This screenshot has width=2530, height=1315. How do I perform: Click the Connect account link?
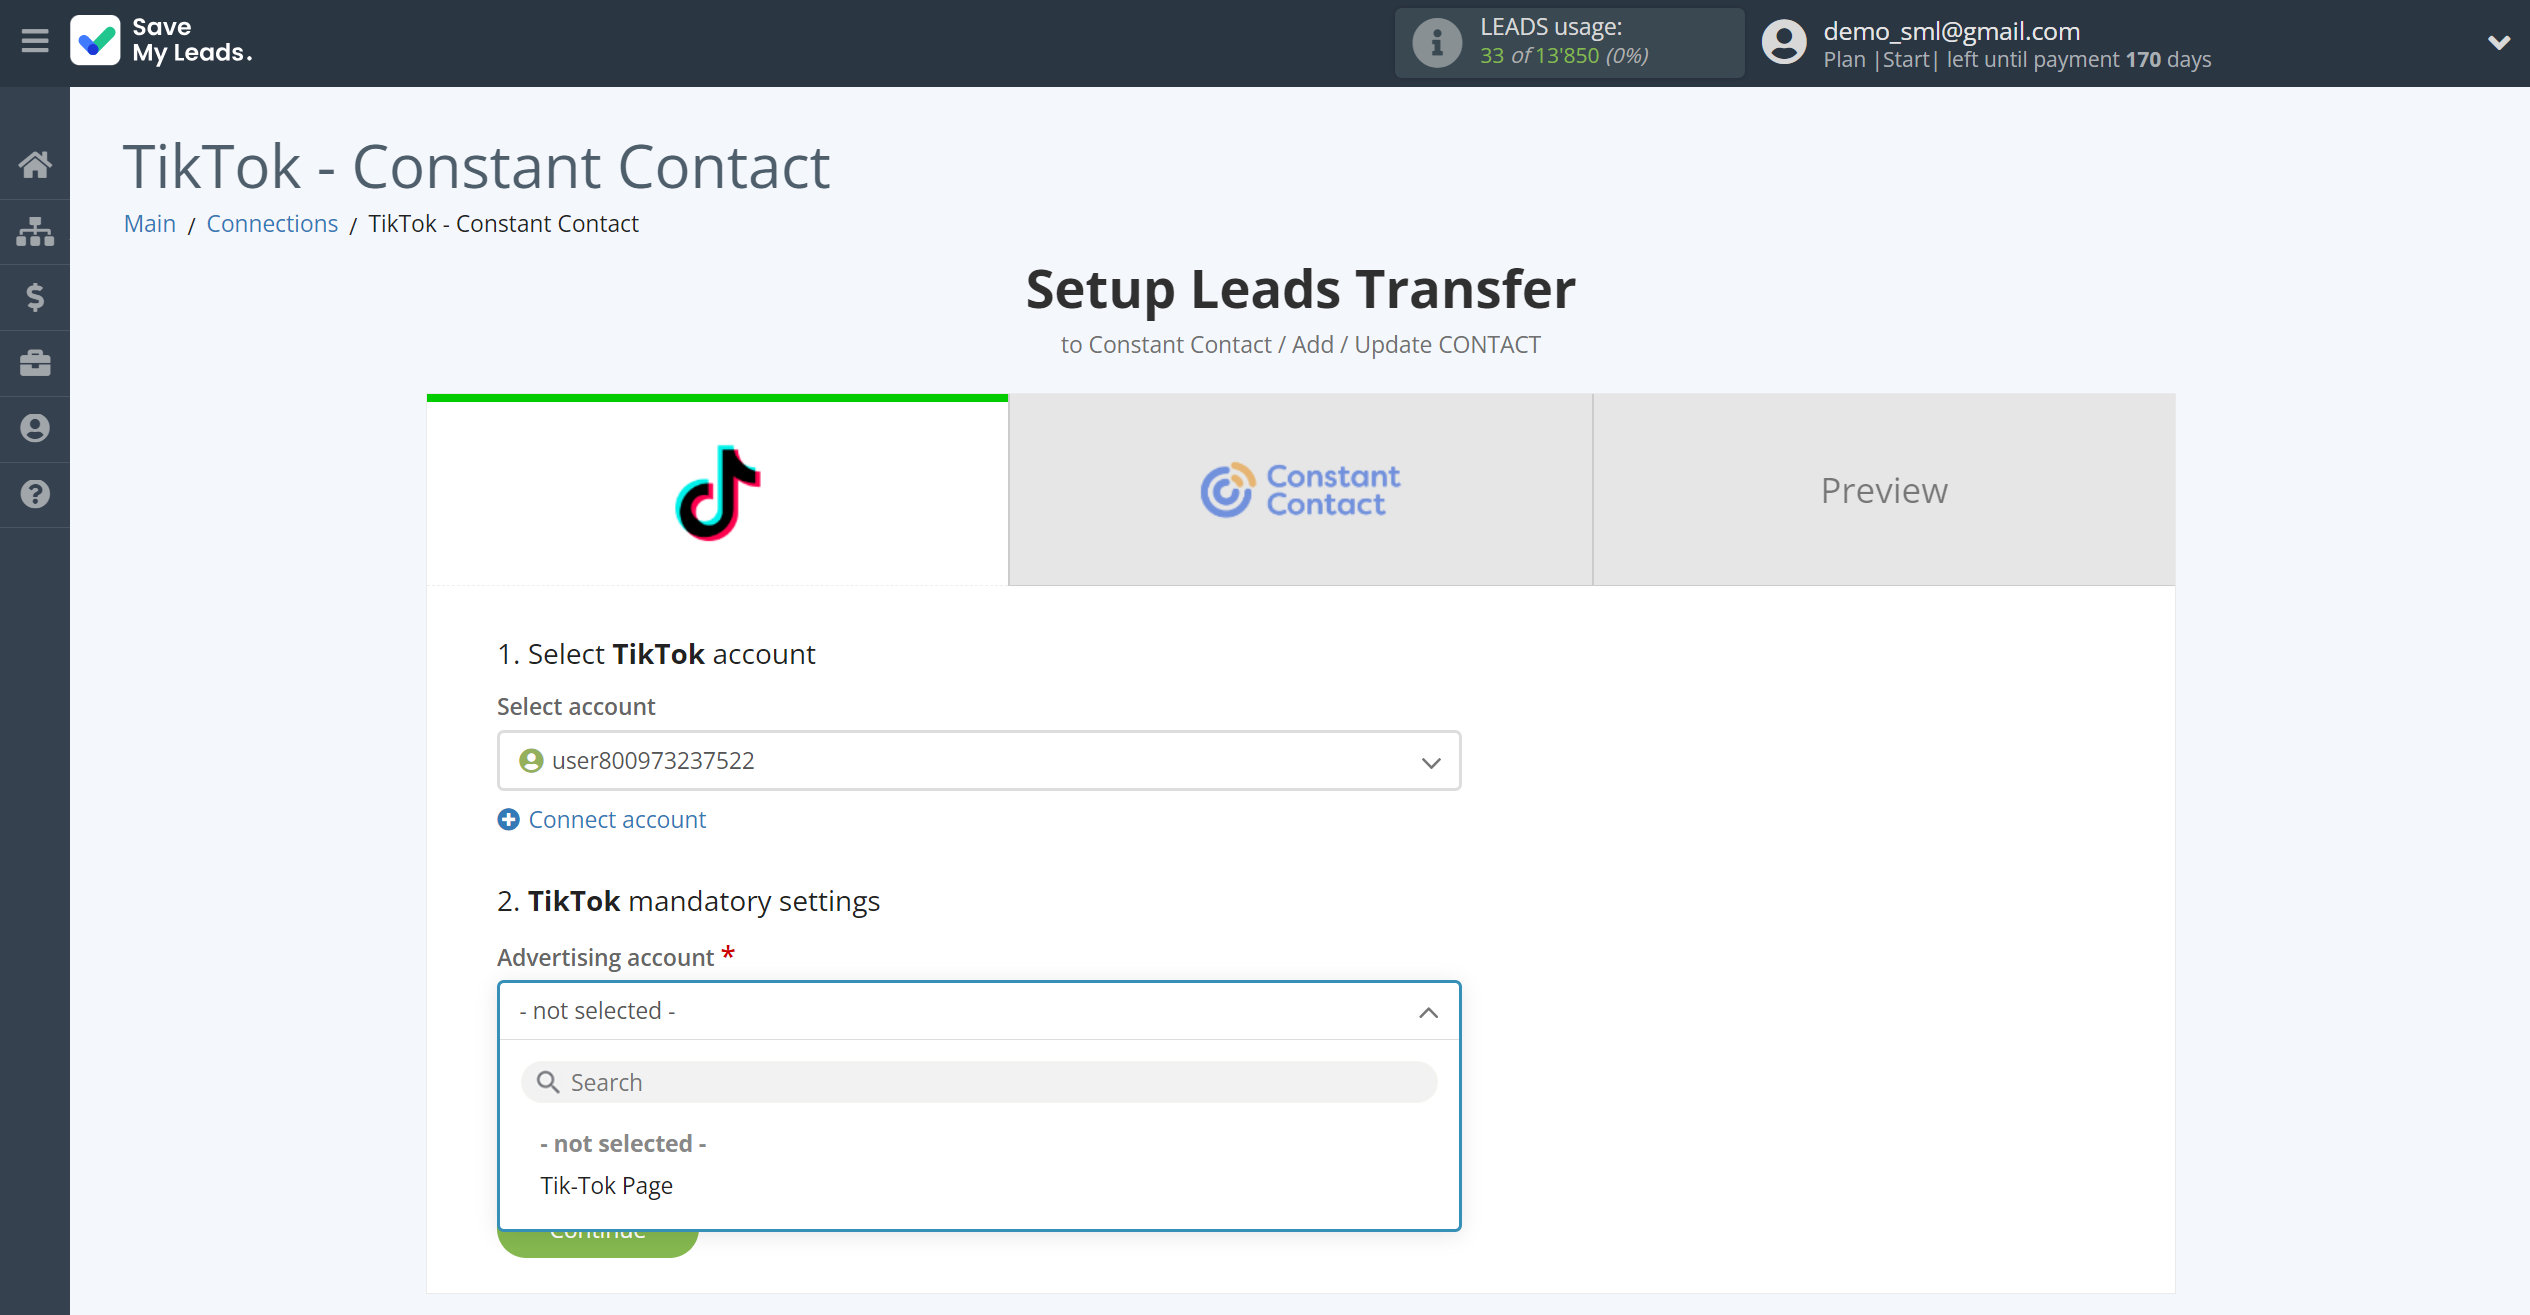point(601,818)
